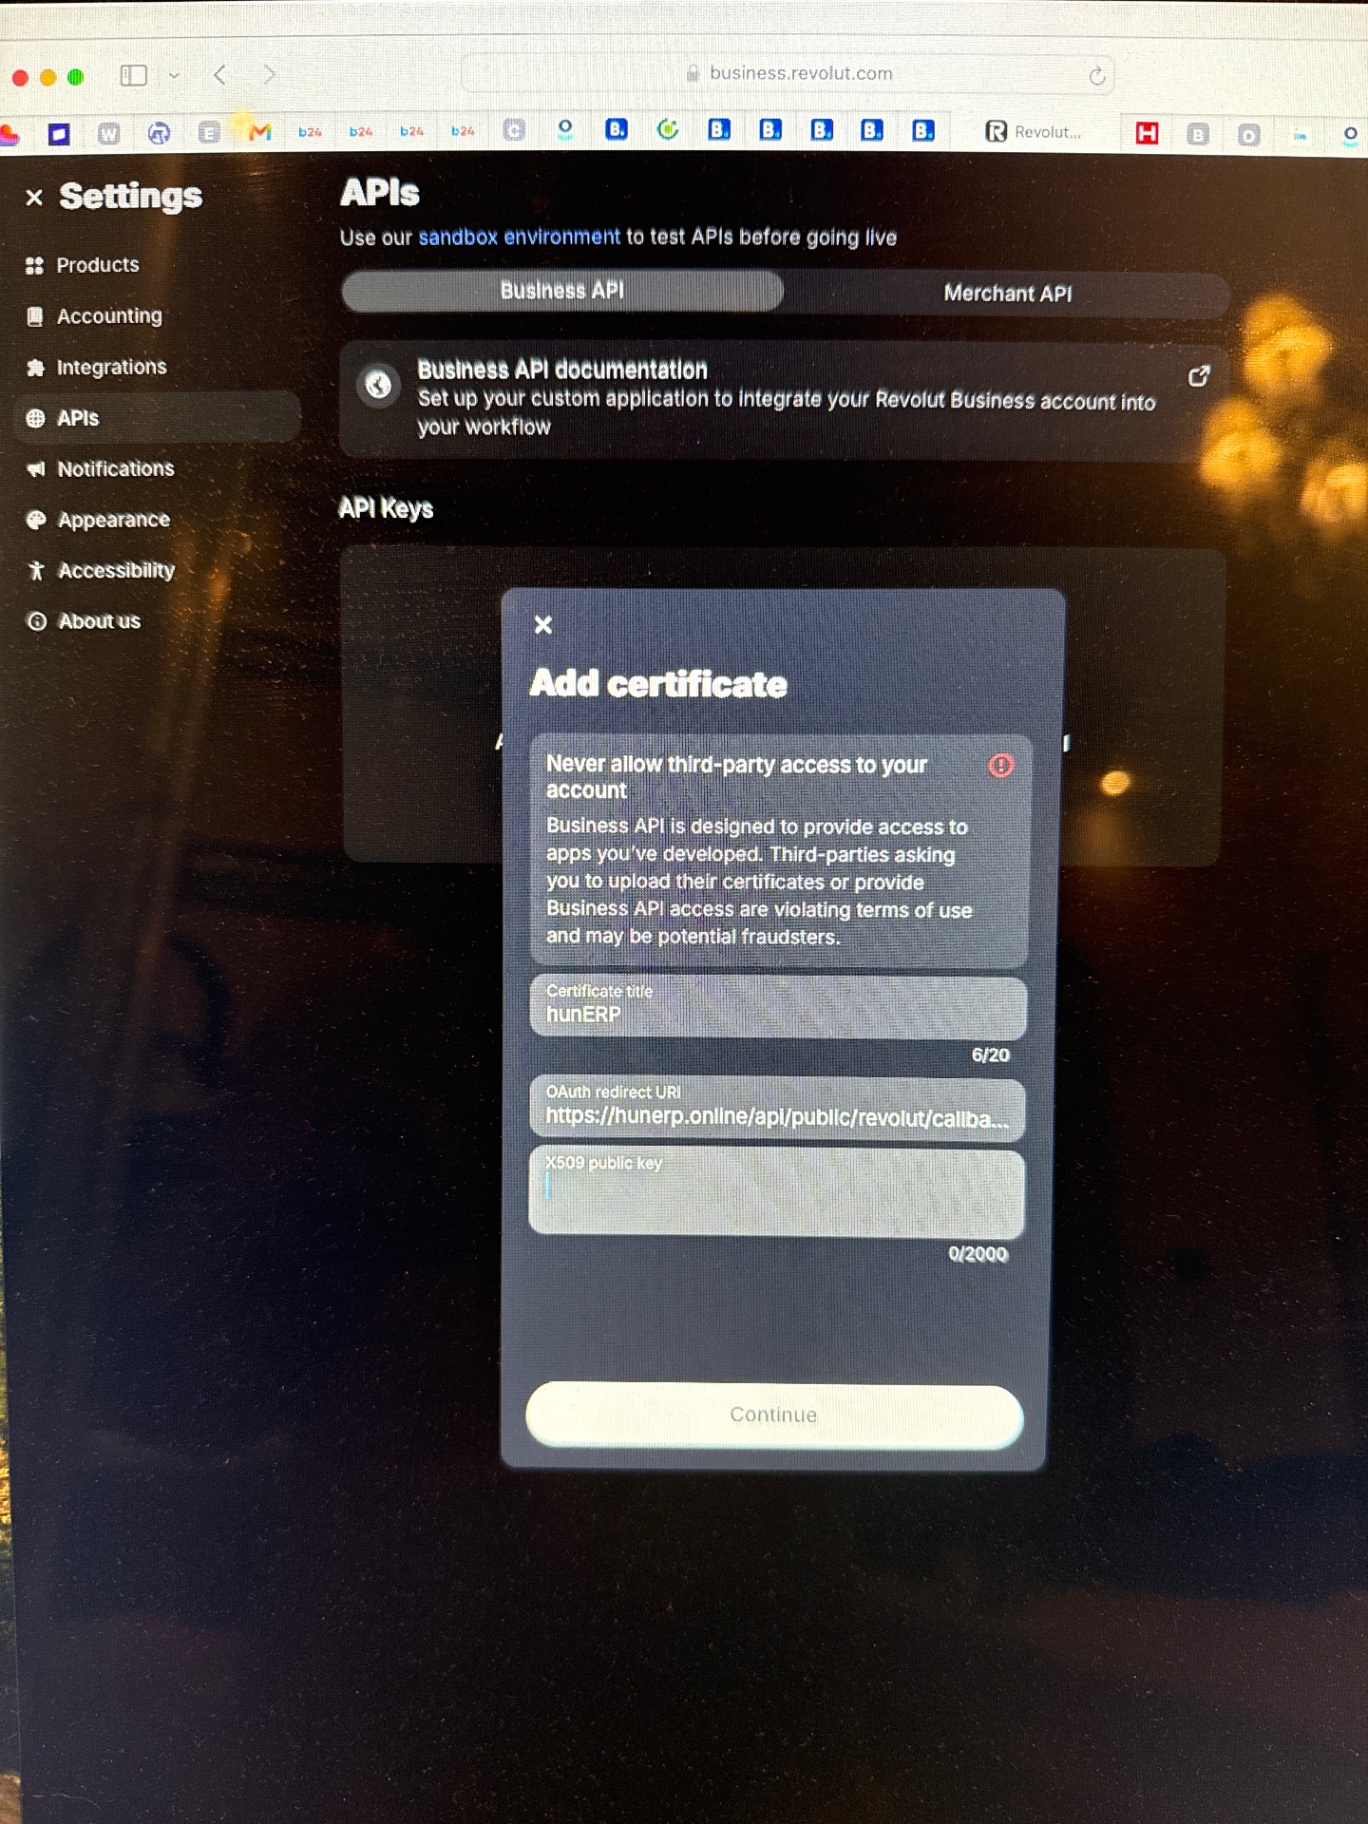Click the red warning icon in the dialog
Viewport: 1368px width, 1824px height.
[1001, 766]
